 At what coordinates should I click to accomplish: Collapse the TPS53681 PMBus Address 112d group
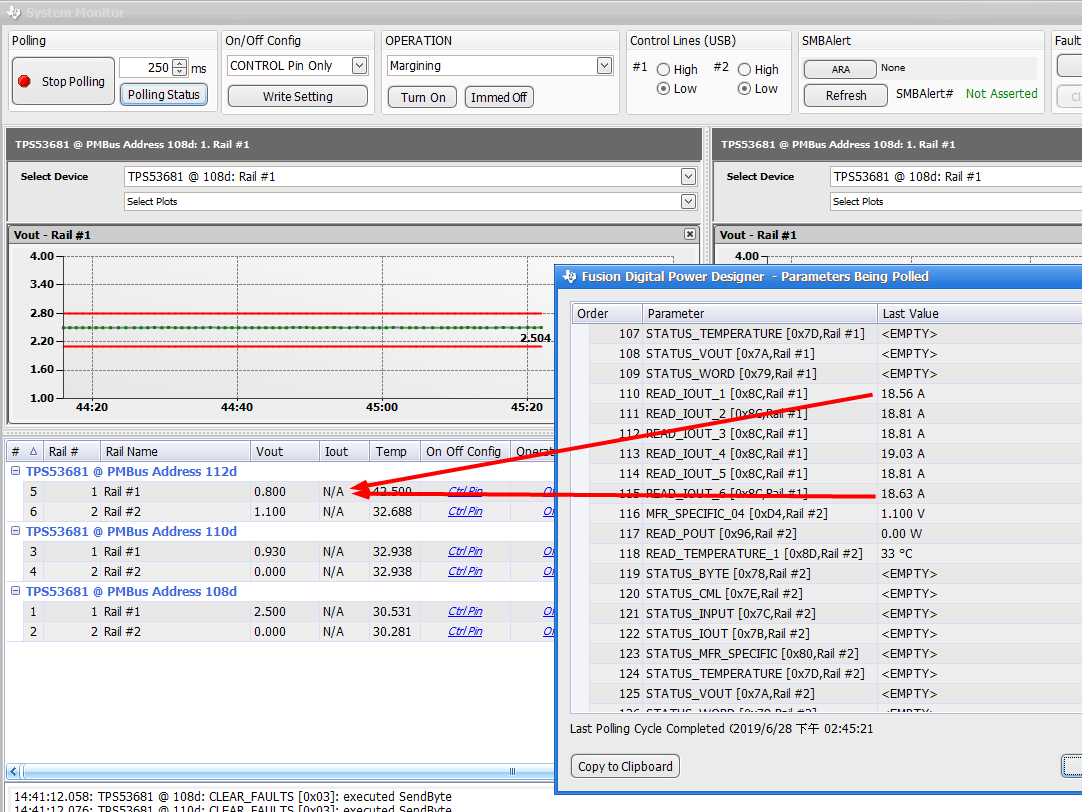15,471
